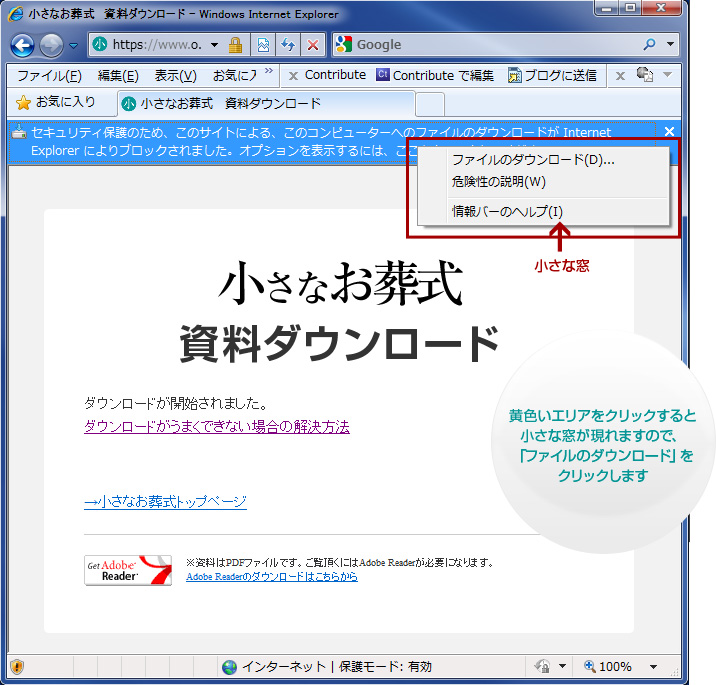The width and height of the screenshot is (716, 685).
Task: Click the red Stop loading icon
Action: tap(313, 45)
